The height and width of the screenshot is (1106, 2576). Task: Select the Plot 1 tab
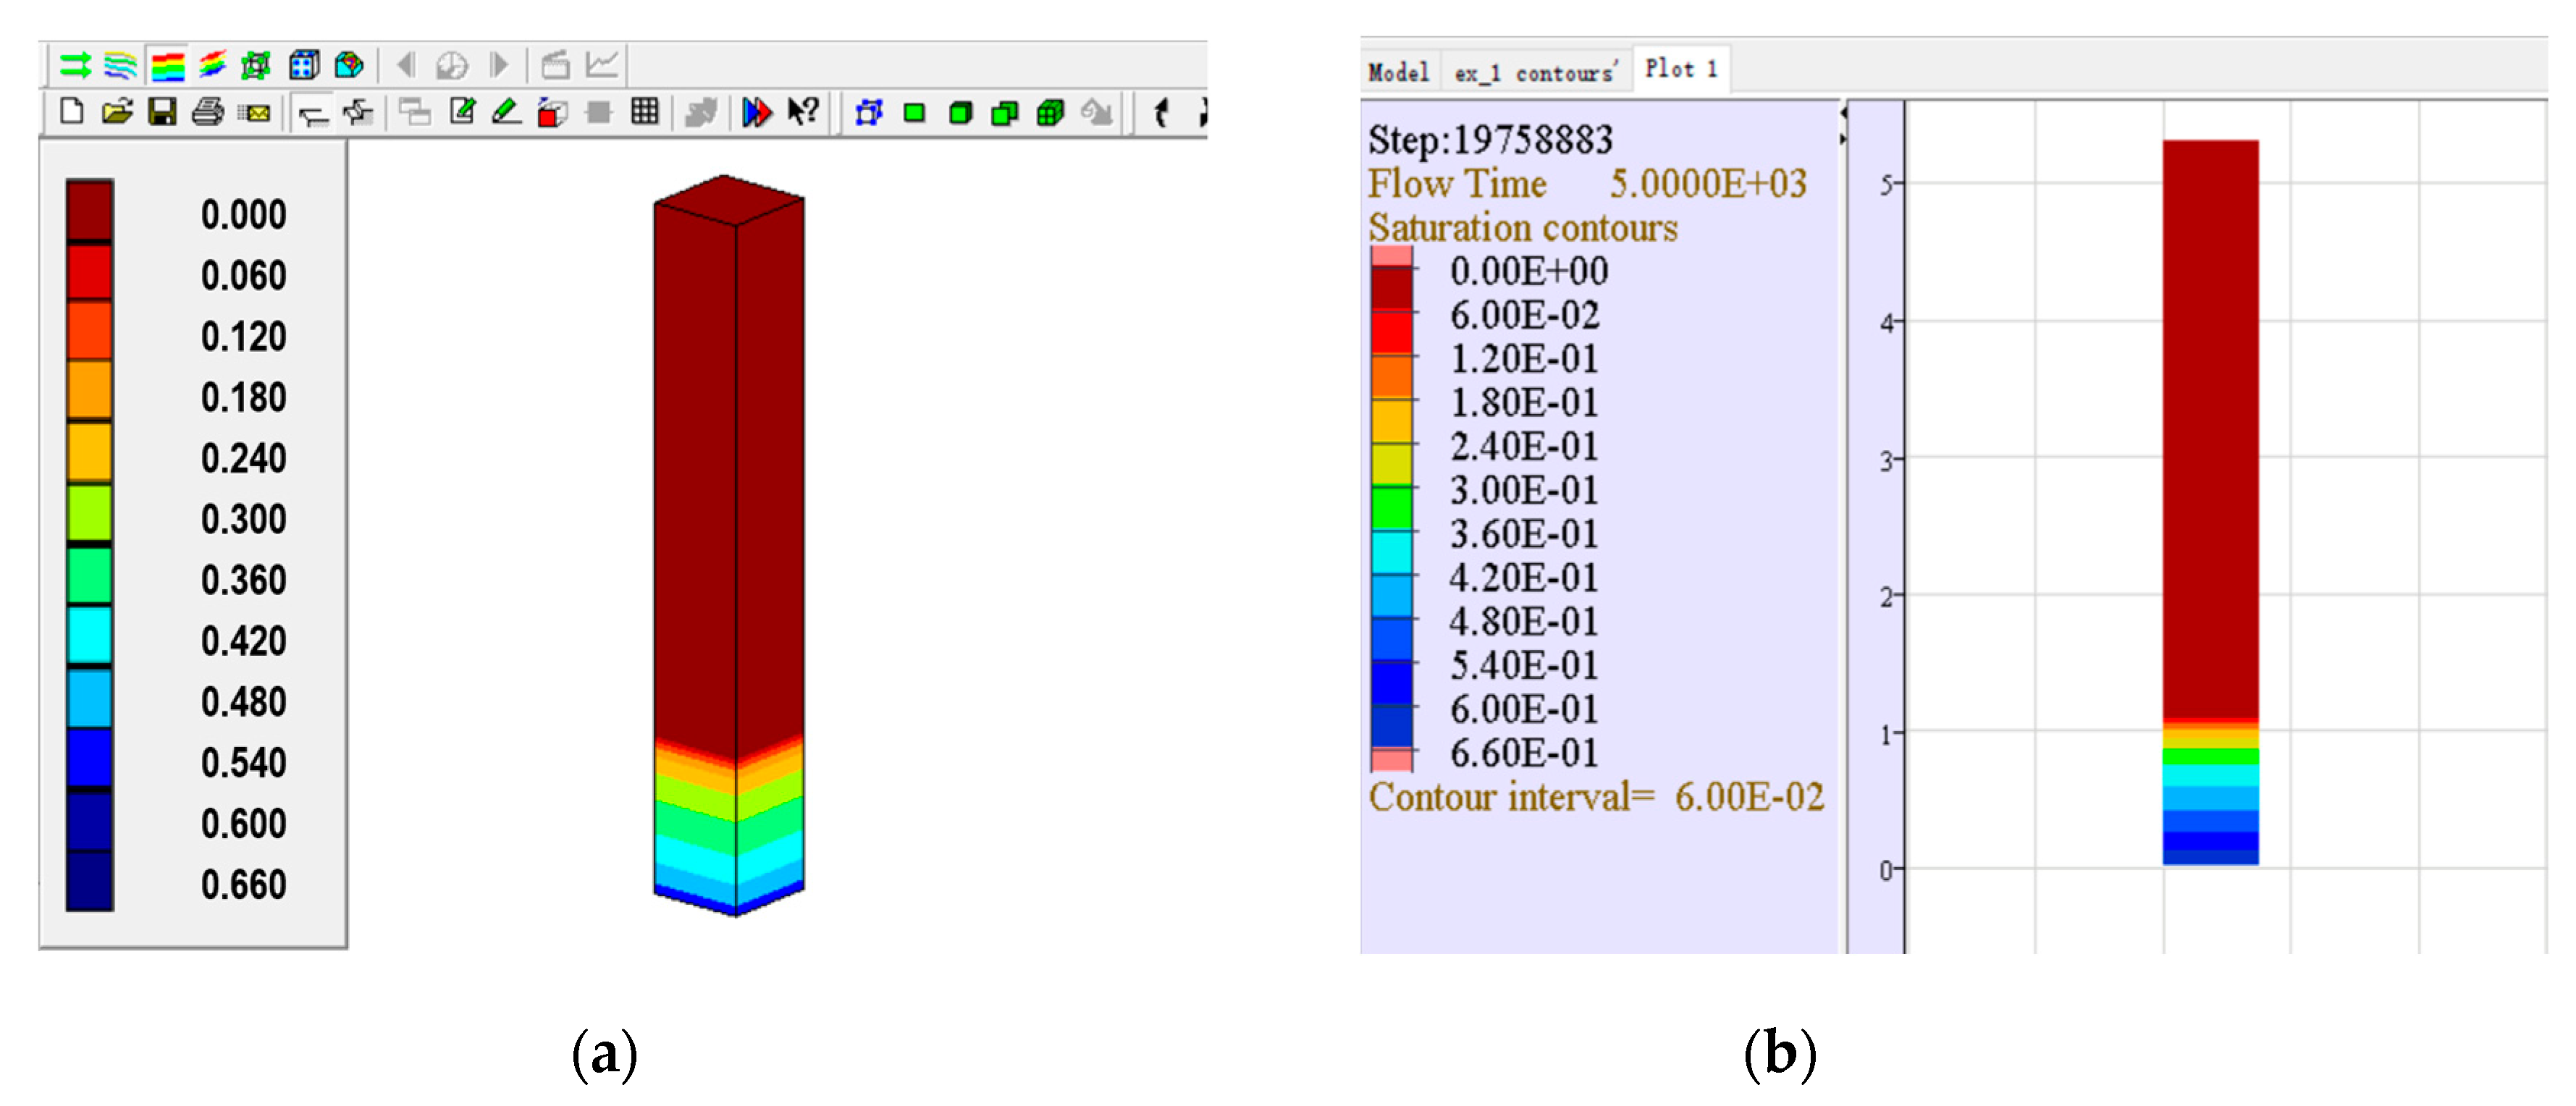(x=1681, y=69)
